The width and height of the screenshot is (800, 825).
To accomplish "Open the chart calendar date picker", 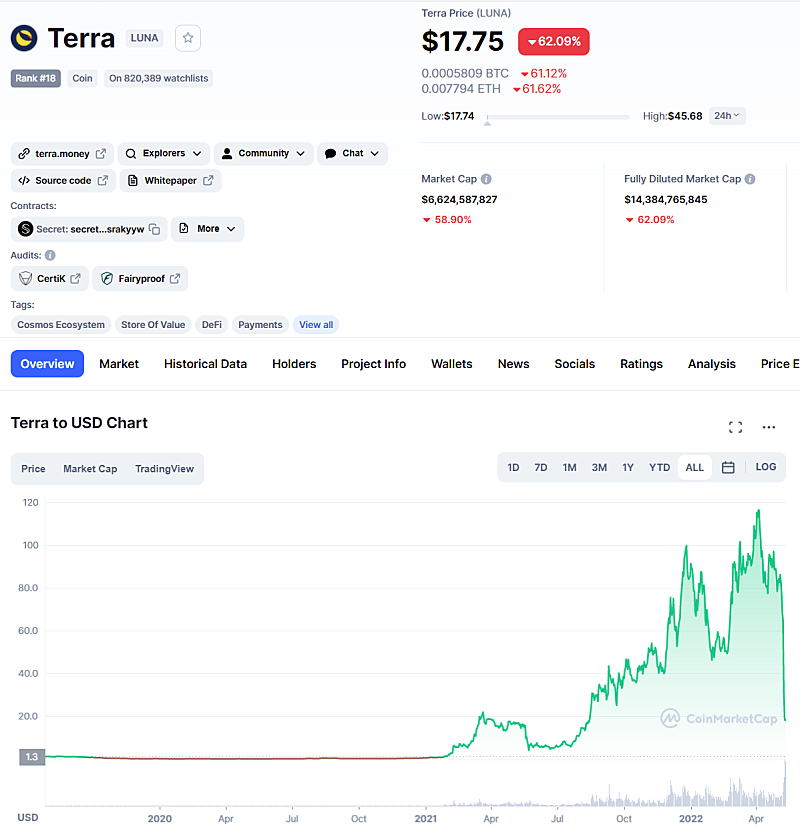I will [728, 467].
